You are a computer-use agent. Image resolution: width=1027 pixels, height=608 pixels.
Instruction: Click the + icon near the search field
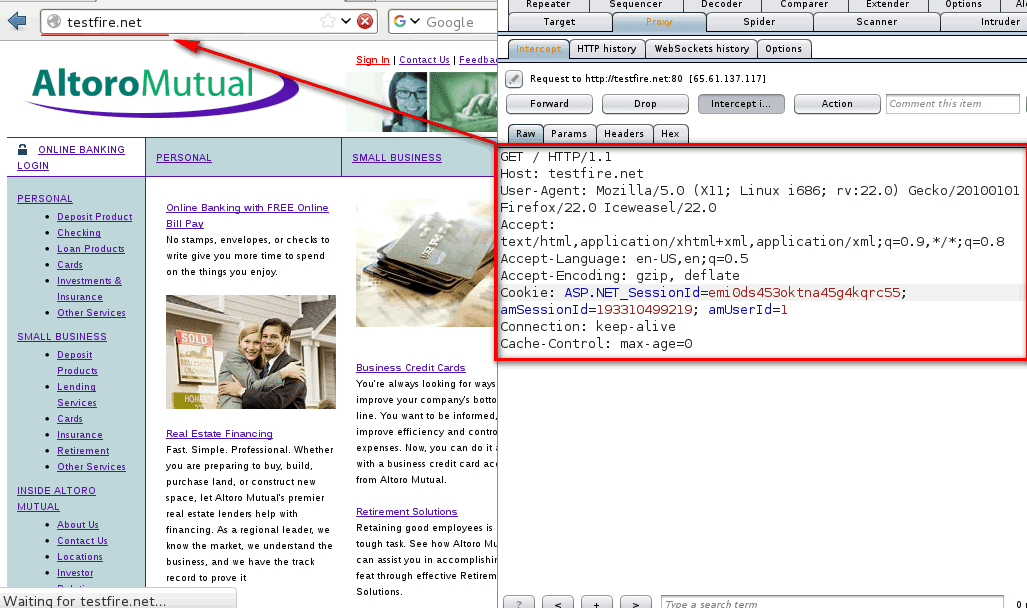coord(596,603)
